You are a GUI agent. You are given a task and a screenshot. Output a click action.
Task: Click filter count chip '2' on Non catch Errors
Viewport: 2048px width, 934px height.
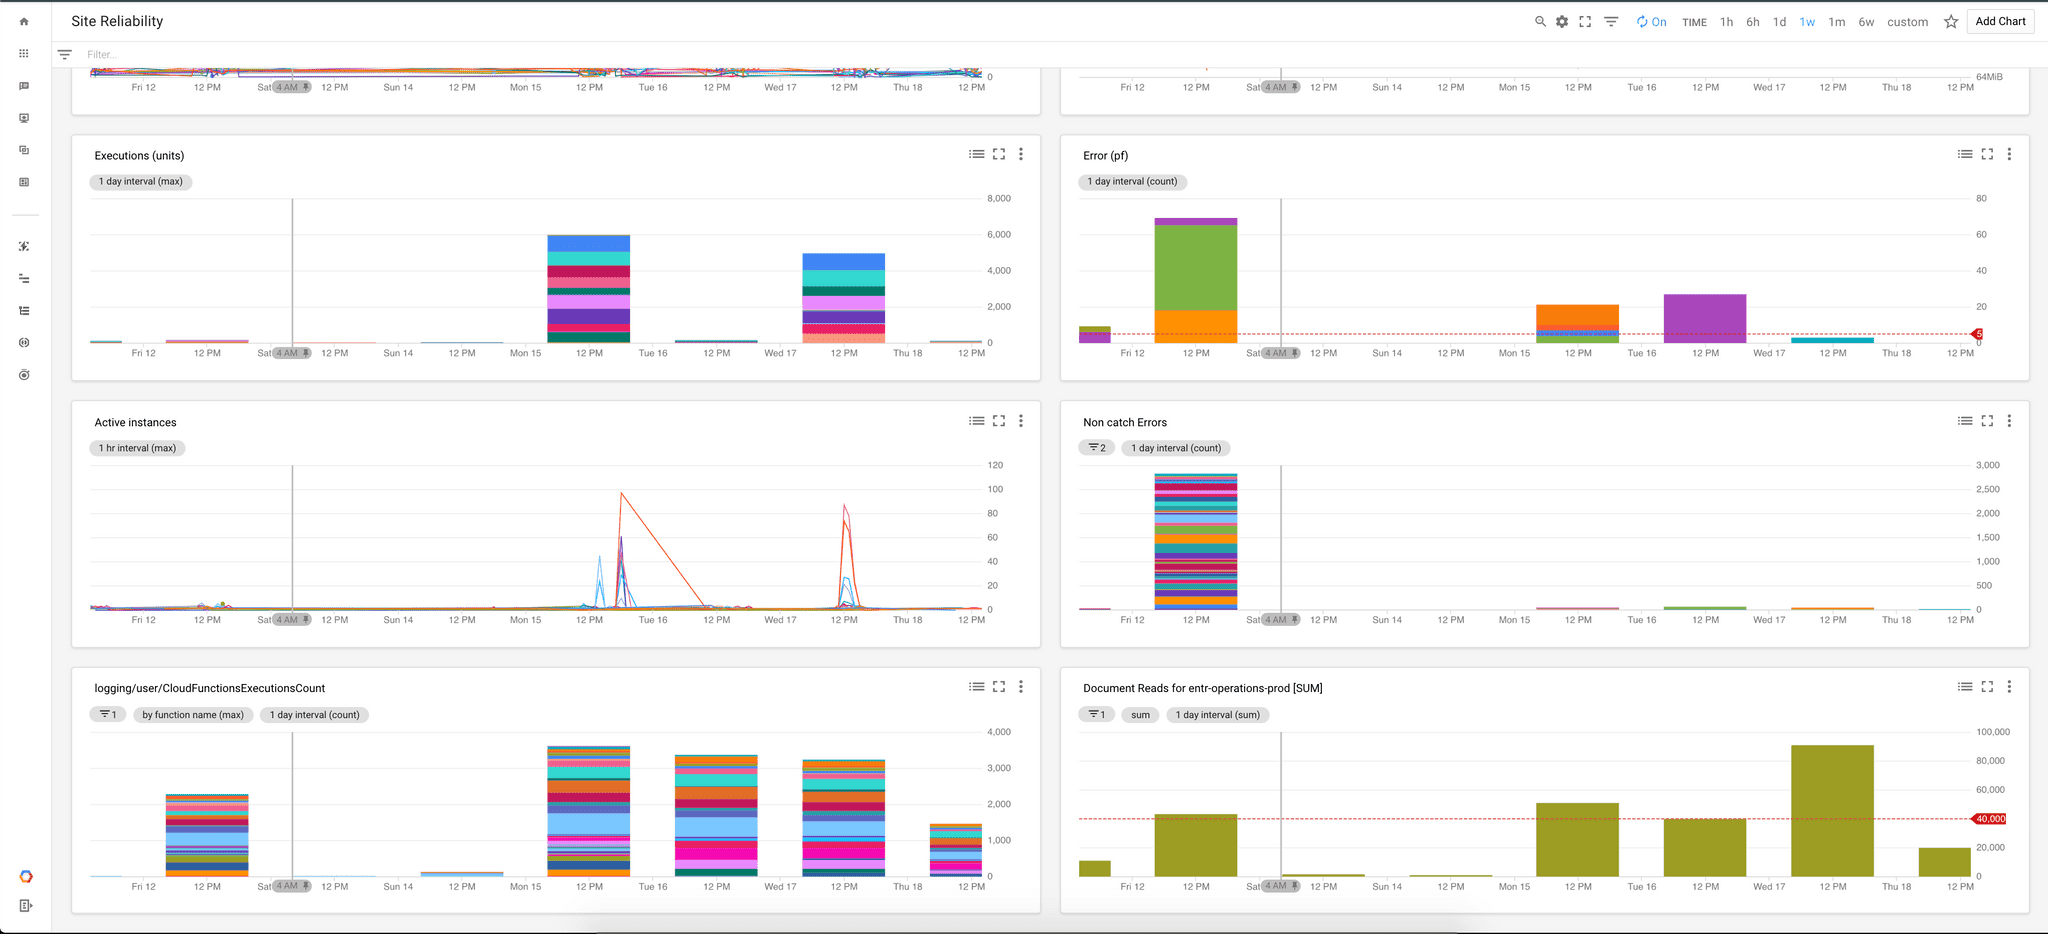coord(1097,448)
